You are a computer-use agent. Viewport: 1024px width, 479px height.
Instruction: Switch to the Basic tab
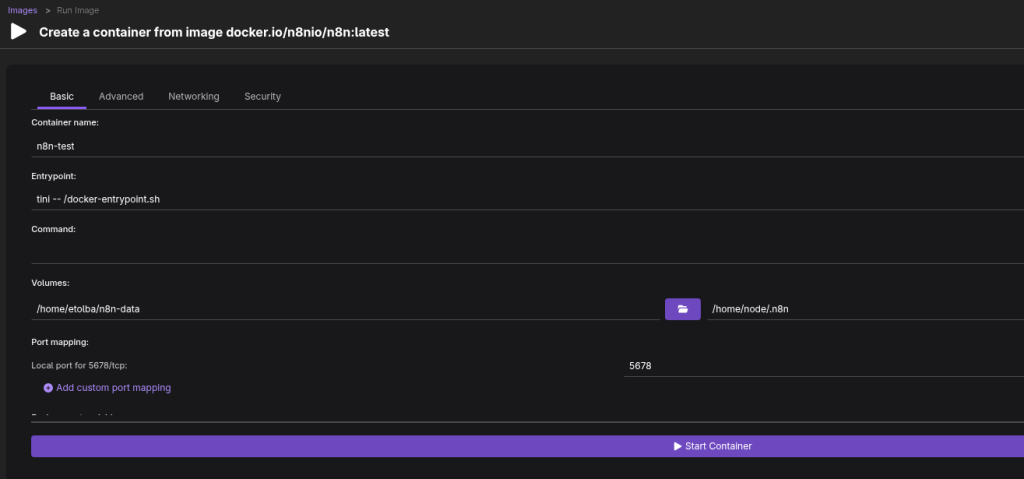pyautogui.click(x=62, y=97)
